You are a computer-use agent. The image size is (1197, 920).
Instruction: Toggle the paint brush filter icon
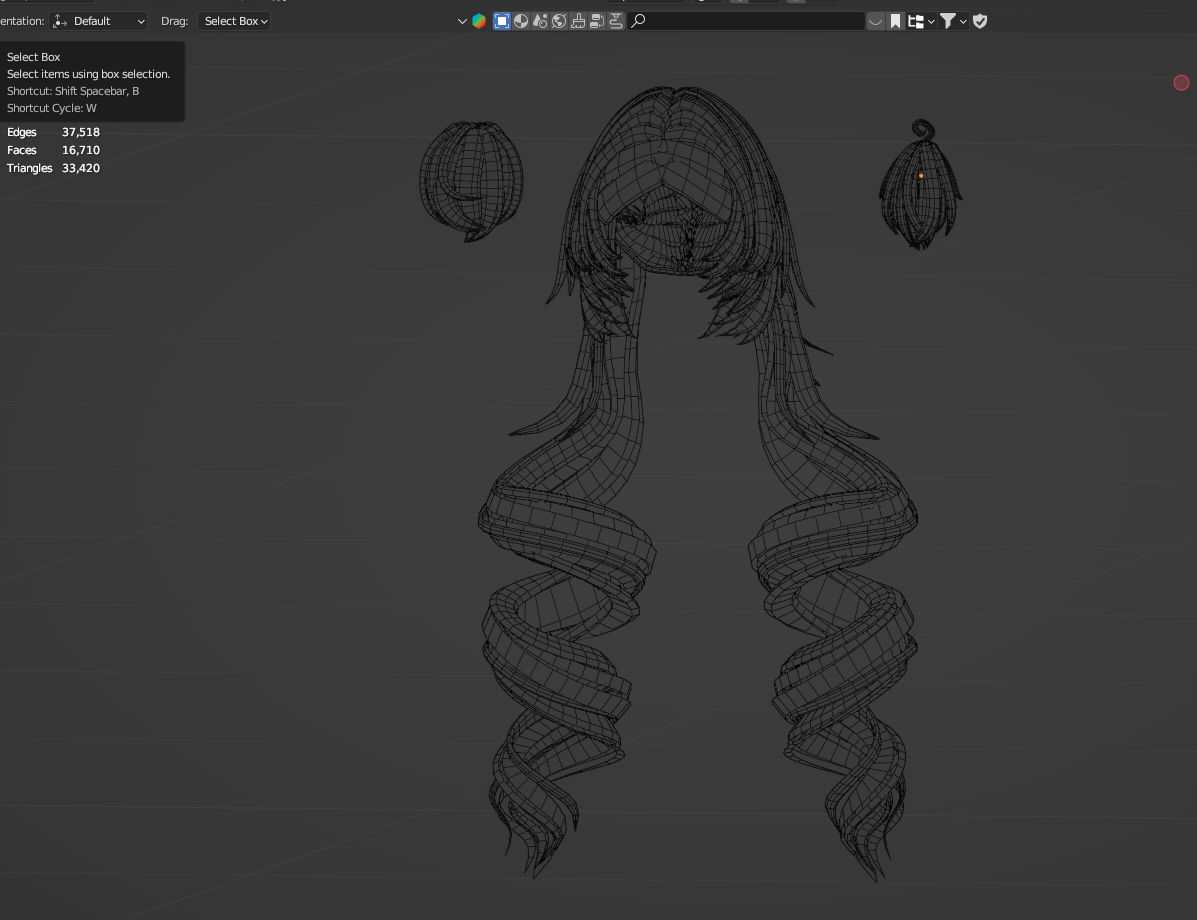pos(578,21)
